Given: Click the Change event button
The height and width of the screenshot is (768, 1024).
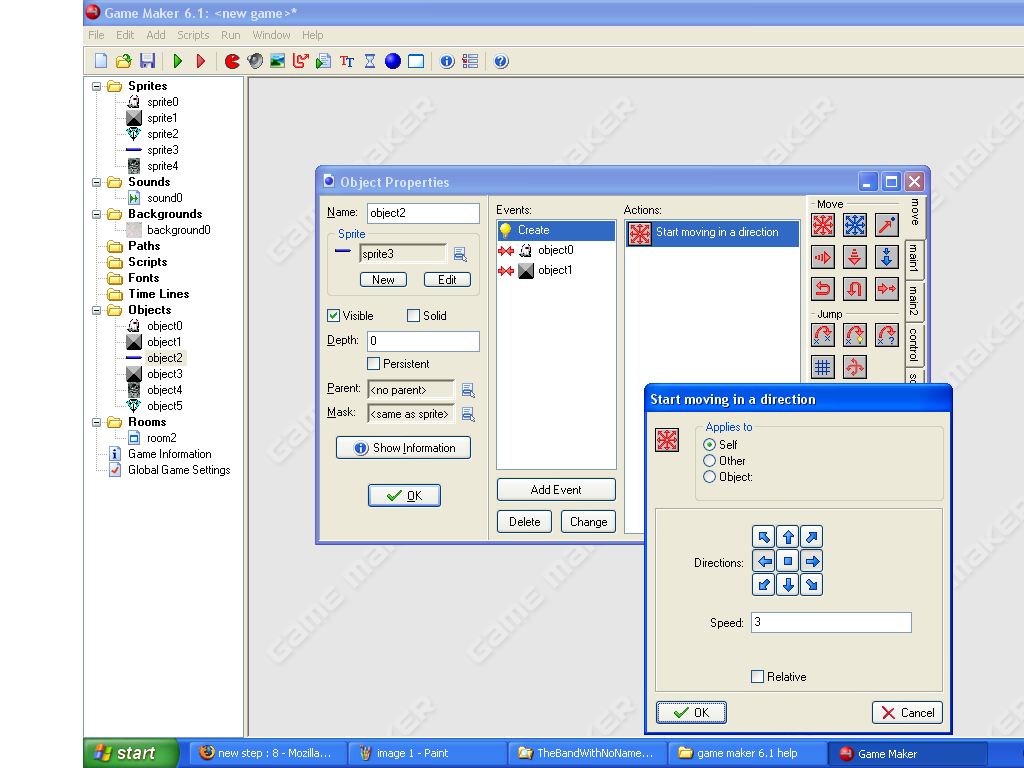Looking at the screenshot, I should point(588,522).
